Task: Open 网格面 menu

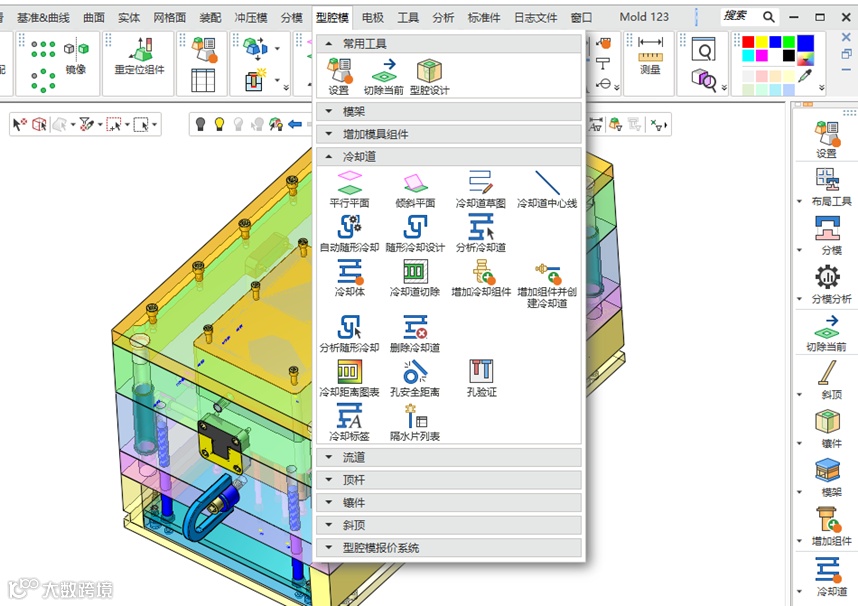Action: [169, 18]
